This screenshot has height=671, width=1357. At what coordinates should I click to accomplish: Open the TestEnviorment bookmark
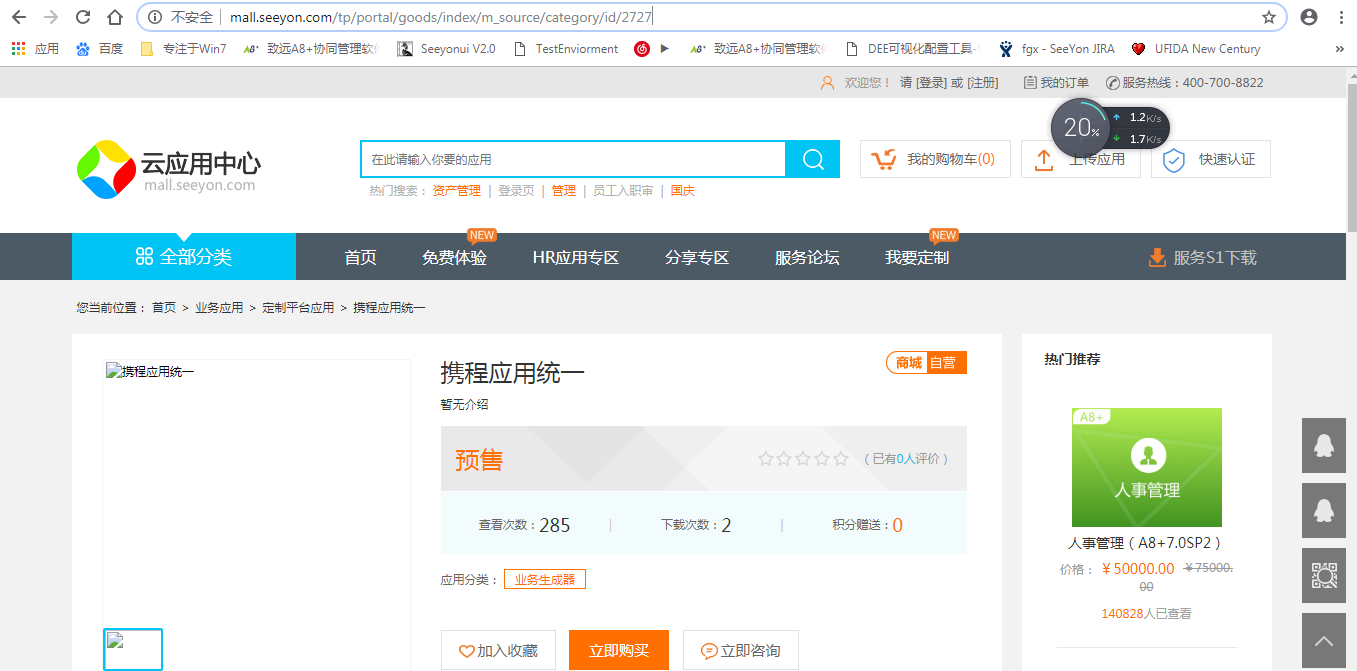pyautogui.click(x=566, y=48)
